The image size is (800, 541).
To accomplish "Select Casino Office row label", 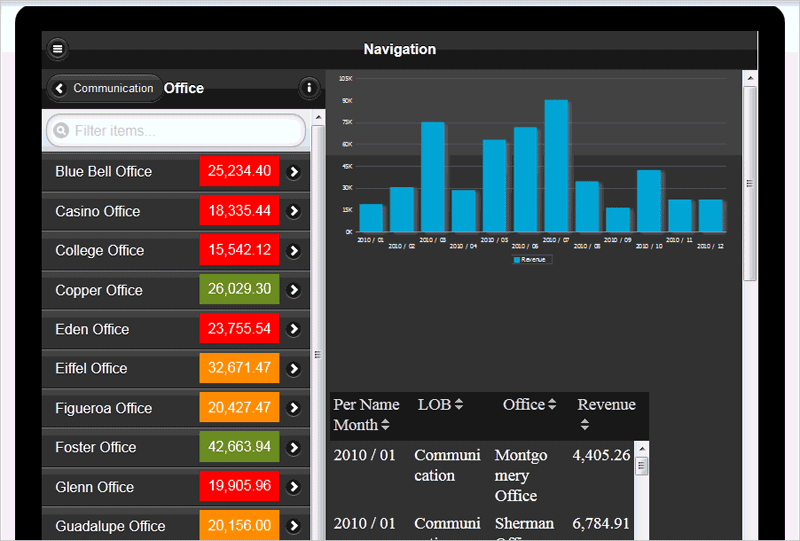I will tap(97, 211).
